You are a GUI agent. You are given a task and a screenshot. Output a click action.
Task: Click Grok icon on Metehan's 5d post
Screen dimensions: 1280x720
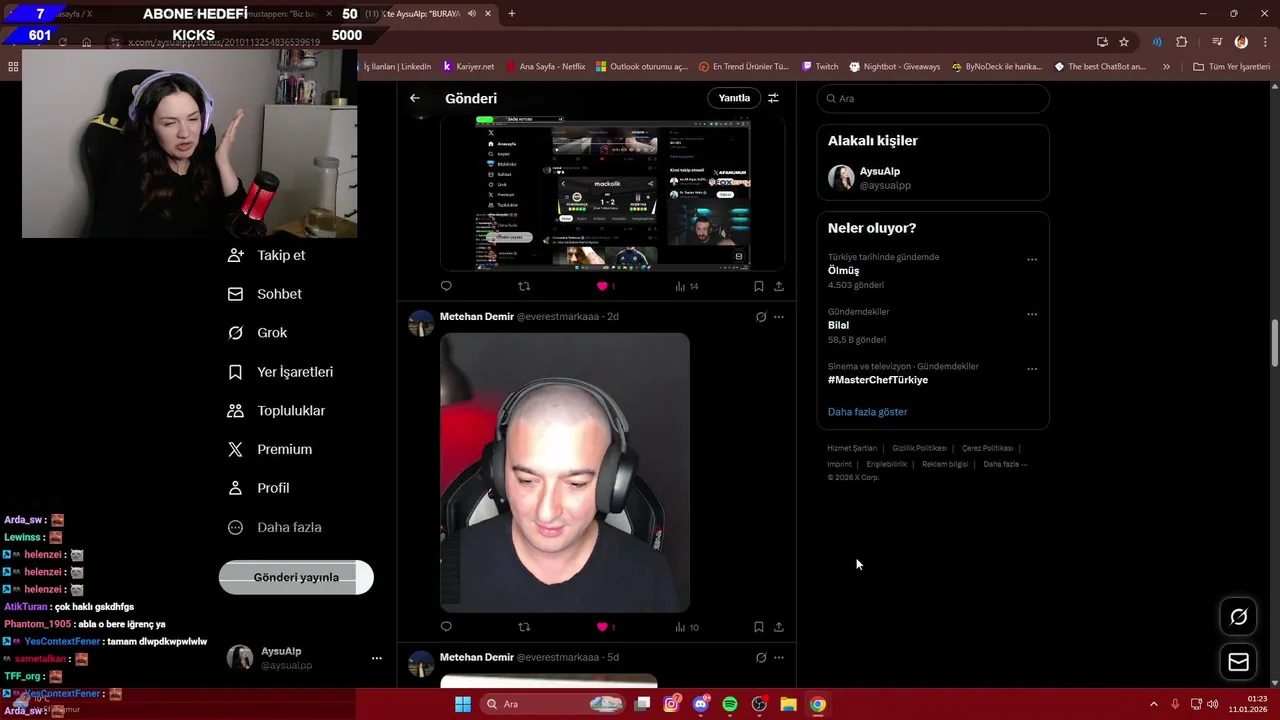pyautogui.click(x=761, y=657)
